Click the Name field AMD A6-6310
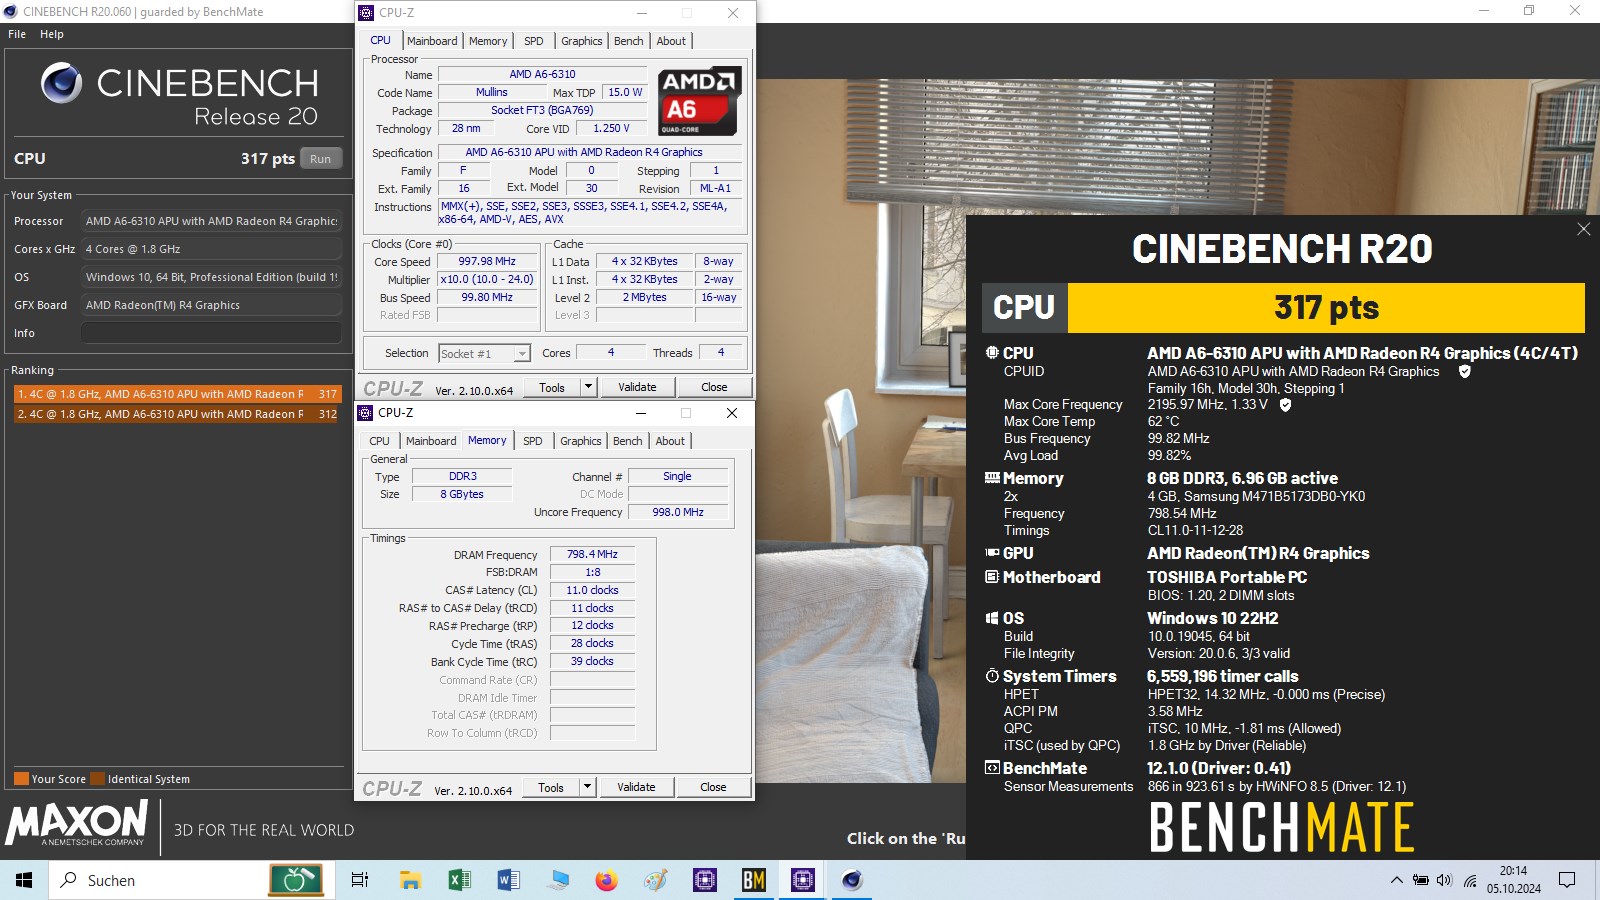Screen dimensions: 1600x900 click(x=542, y=74)
